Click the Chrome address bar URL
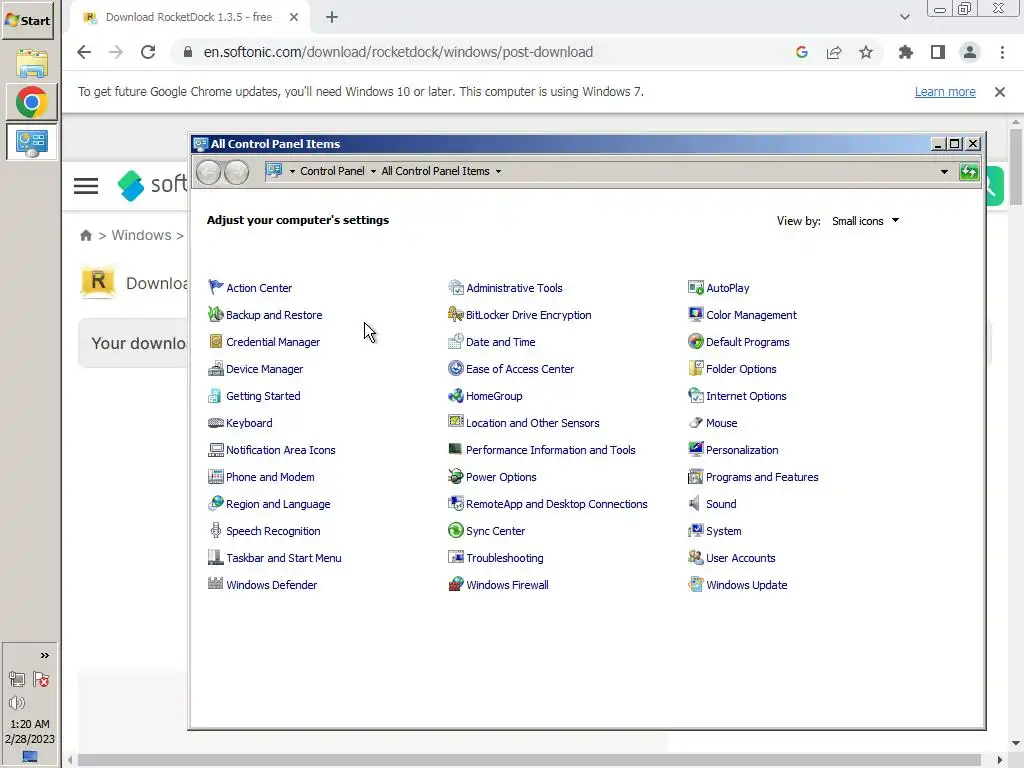Viewport: 1024px width, 768px height. click(x=398, y=52)
